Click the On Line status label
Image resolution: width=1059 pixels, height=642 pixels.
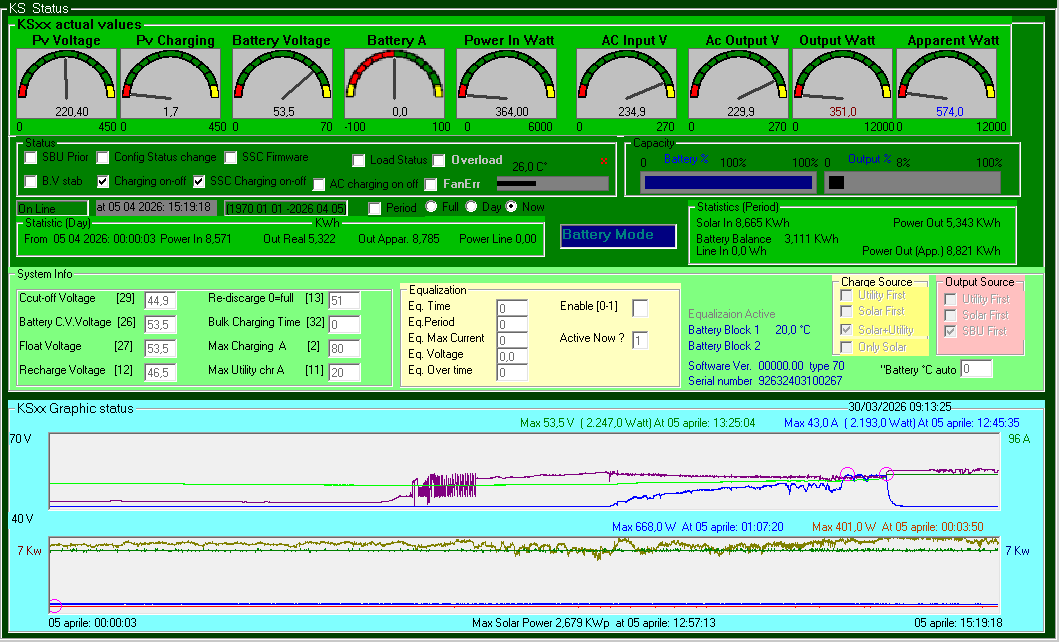(40, 207)
